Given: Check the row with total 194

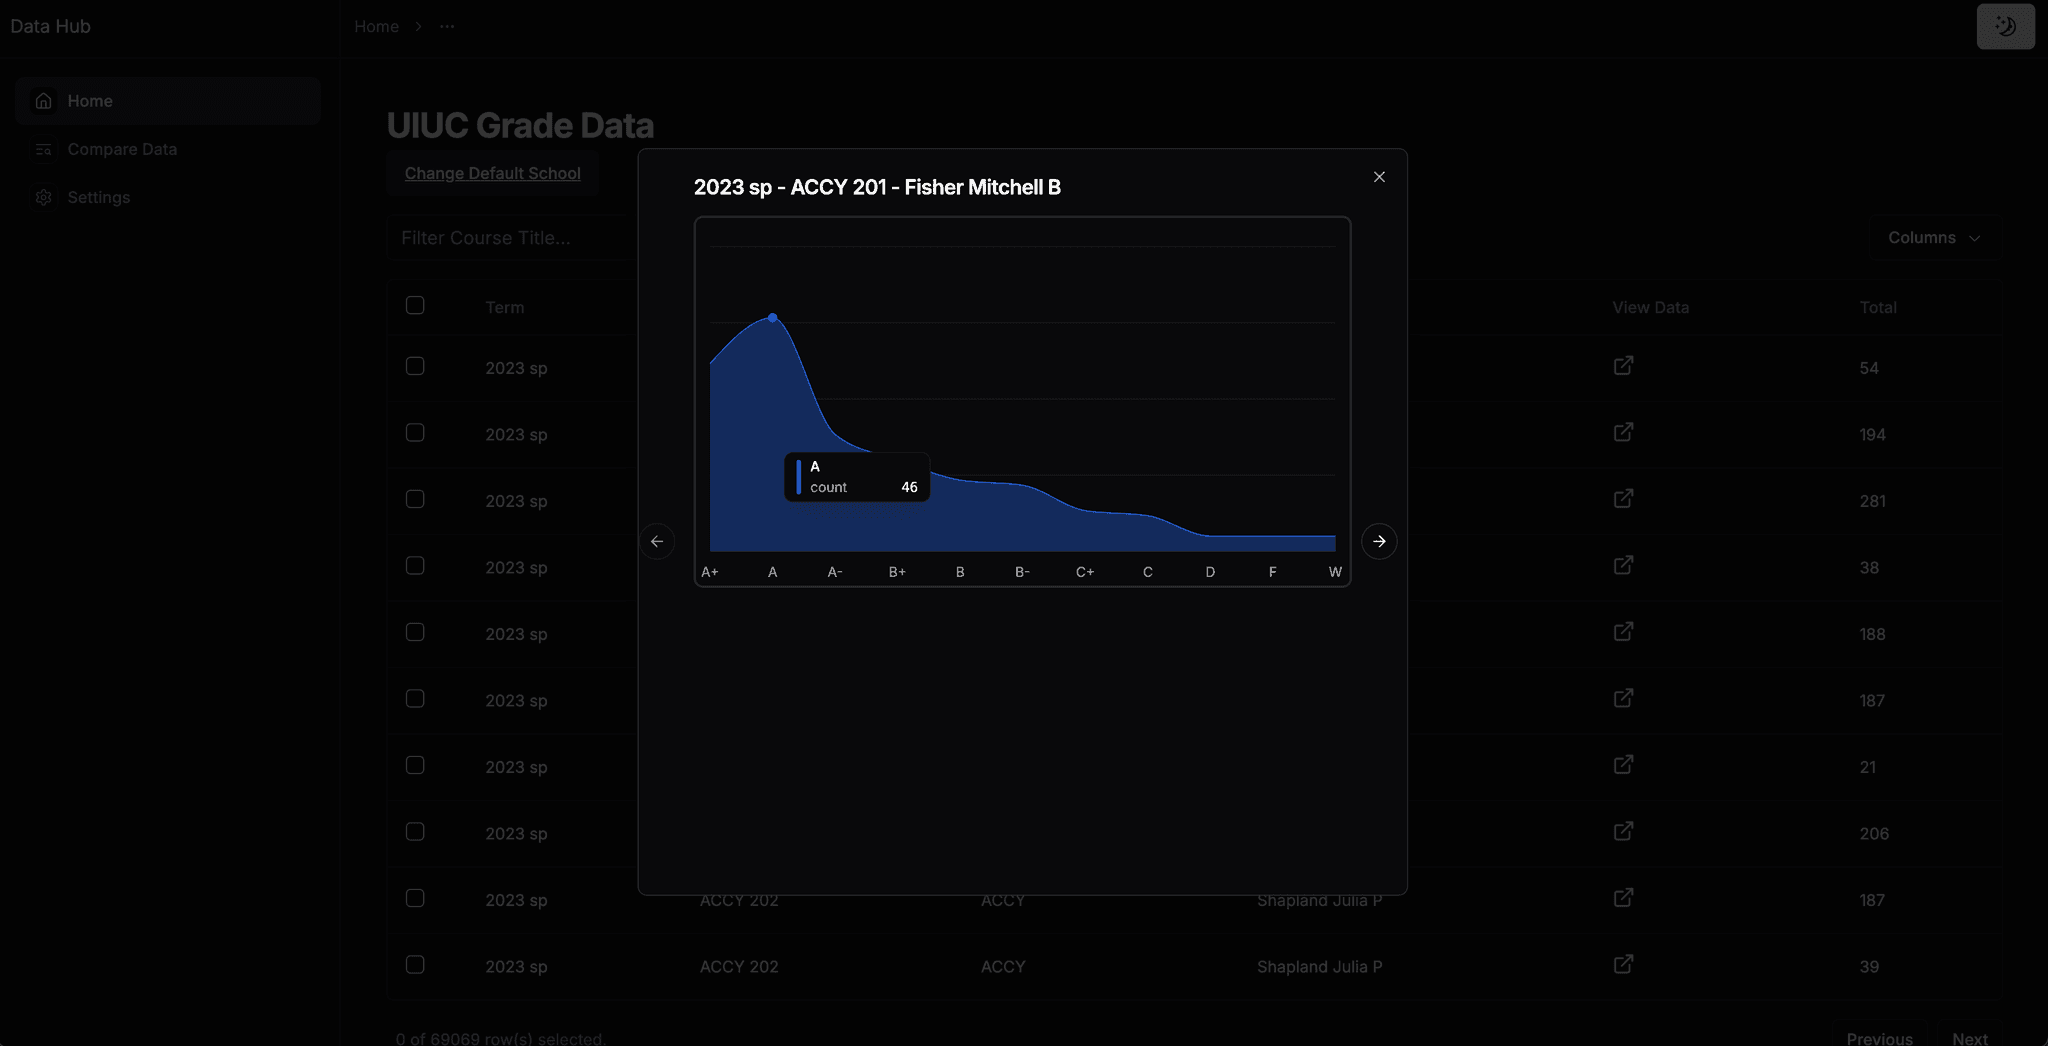Looking at the screenshot, I should pyautogui.click(x=415, y=432).
